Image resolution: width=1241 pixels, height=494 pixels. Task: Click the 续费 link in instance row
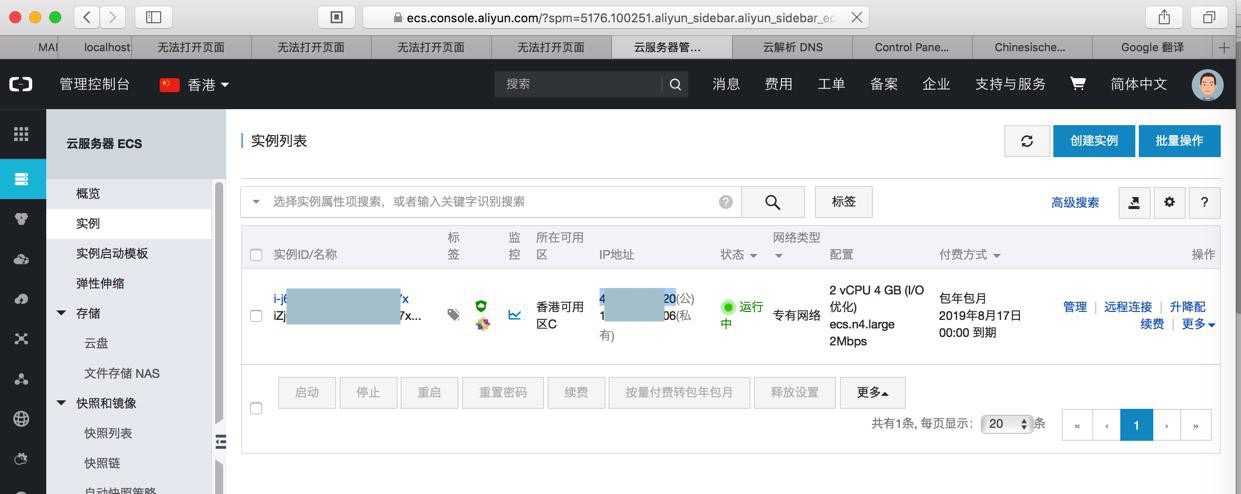pos(1152,324)
